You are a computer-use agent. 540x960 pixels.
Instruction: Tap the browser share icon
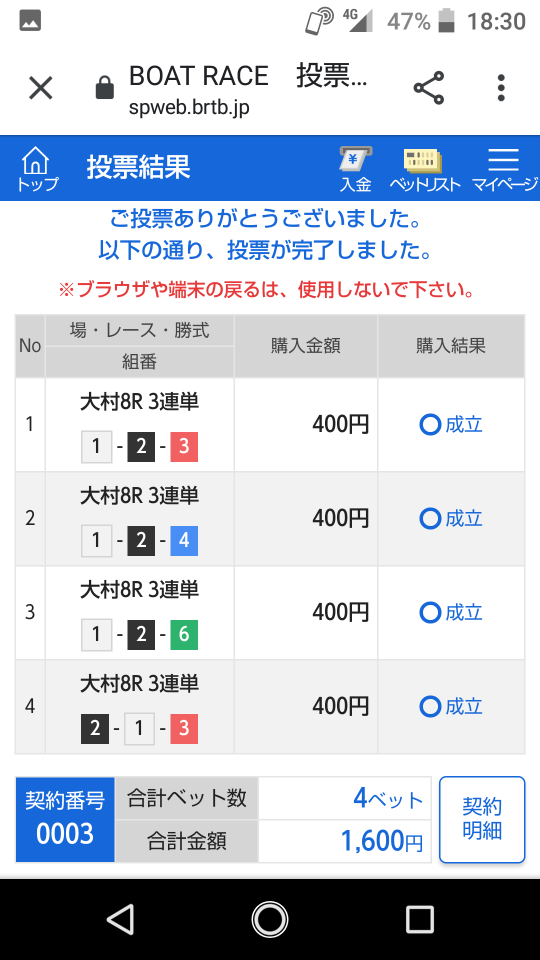click(x=429, y=87)
